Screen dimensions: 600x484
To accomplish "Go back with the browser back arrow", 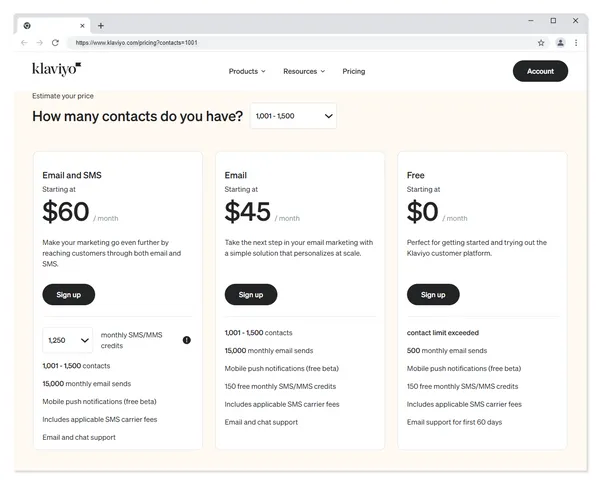I will pos(24,43).
